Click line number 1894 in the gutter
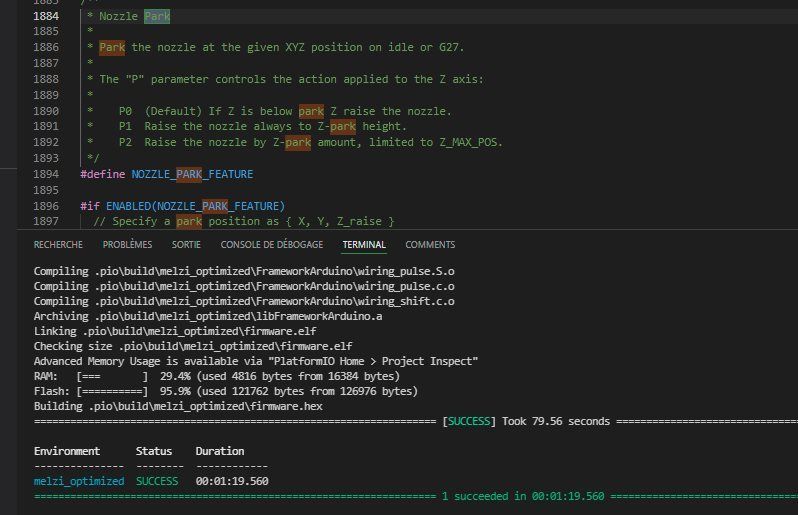 pos(46,174)
